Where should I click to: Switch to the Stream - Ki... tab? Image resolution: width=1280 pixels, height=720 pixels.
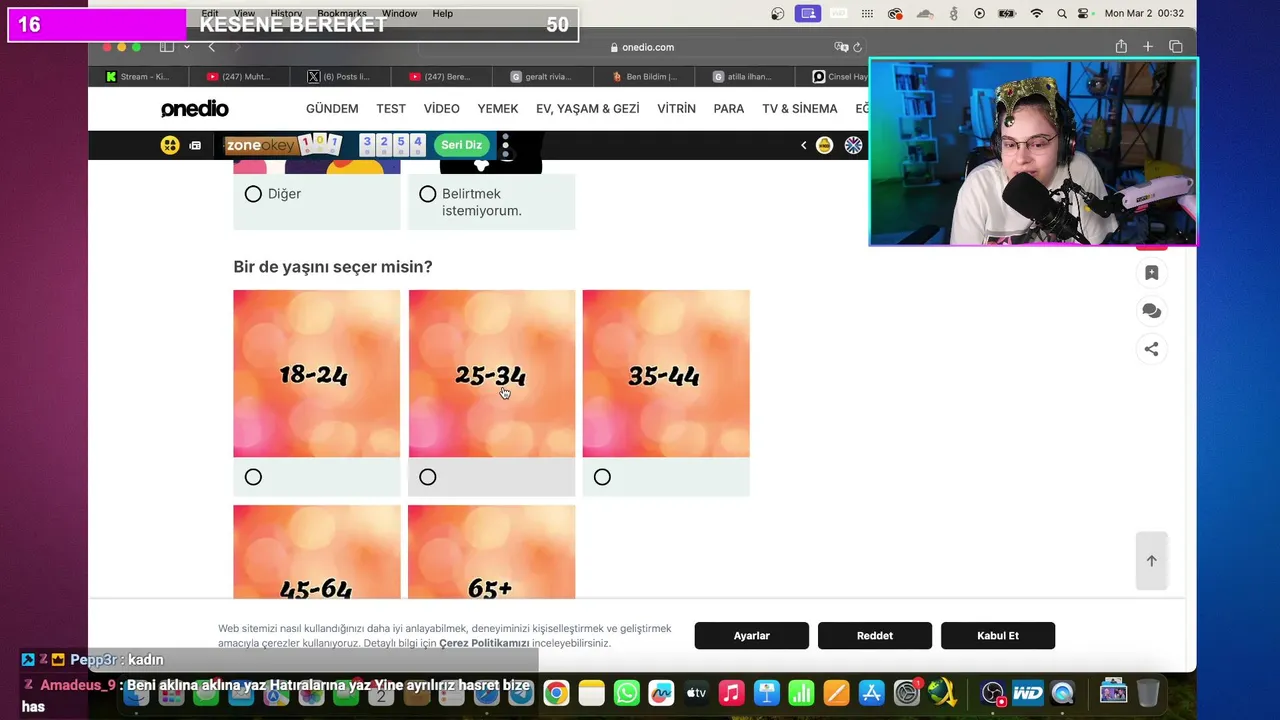(x=138, y=76)
